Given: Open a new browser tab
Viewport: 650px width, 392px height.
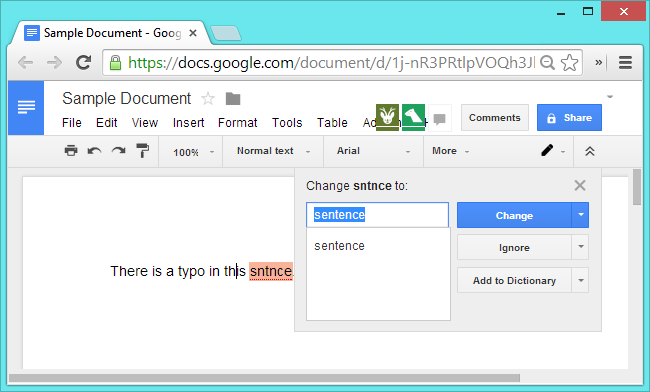Looking at the screenshot, I should click(226, 33).
